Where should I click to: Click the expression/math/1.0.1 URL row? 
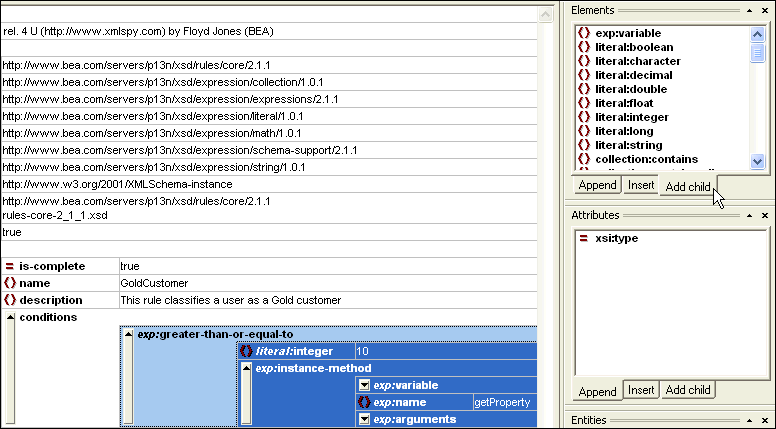tap(269, 133)
